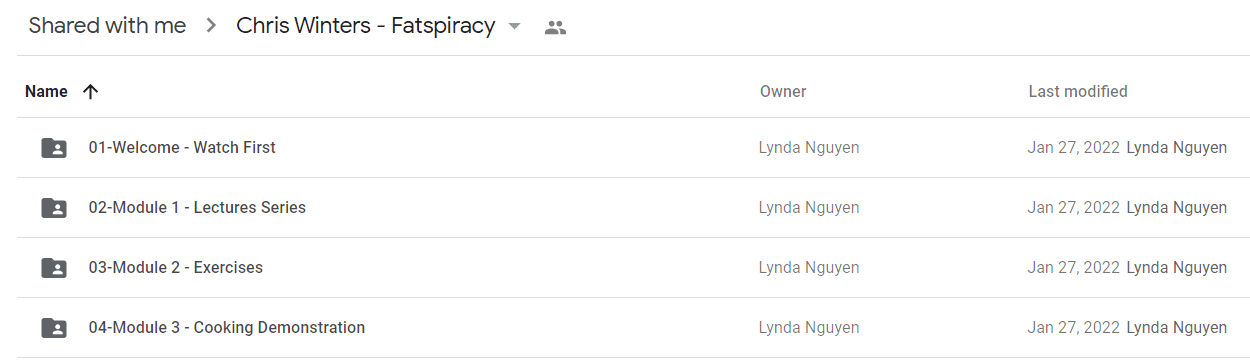Click Lynda Nguyen modifier on 04-Module 3 row

(x=1177, y=328)
